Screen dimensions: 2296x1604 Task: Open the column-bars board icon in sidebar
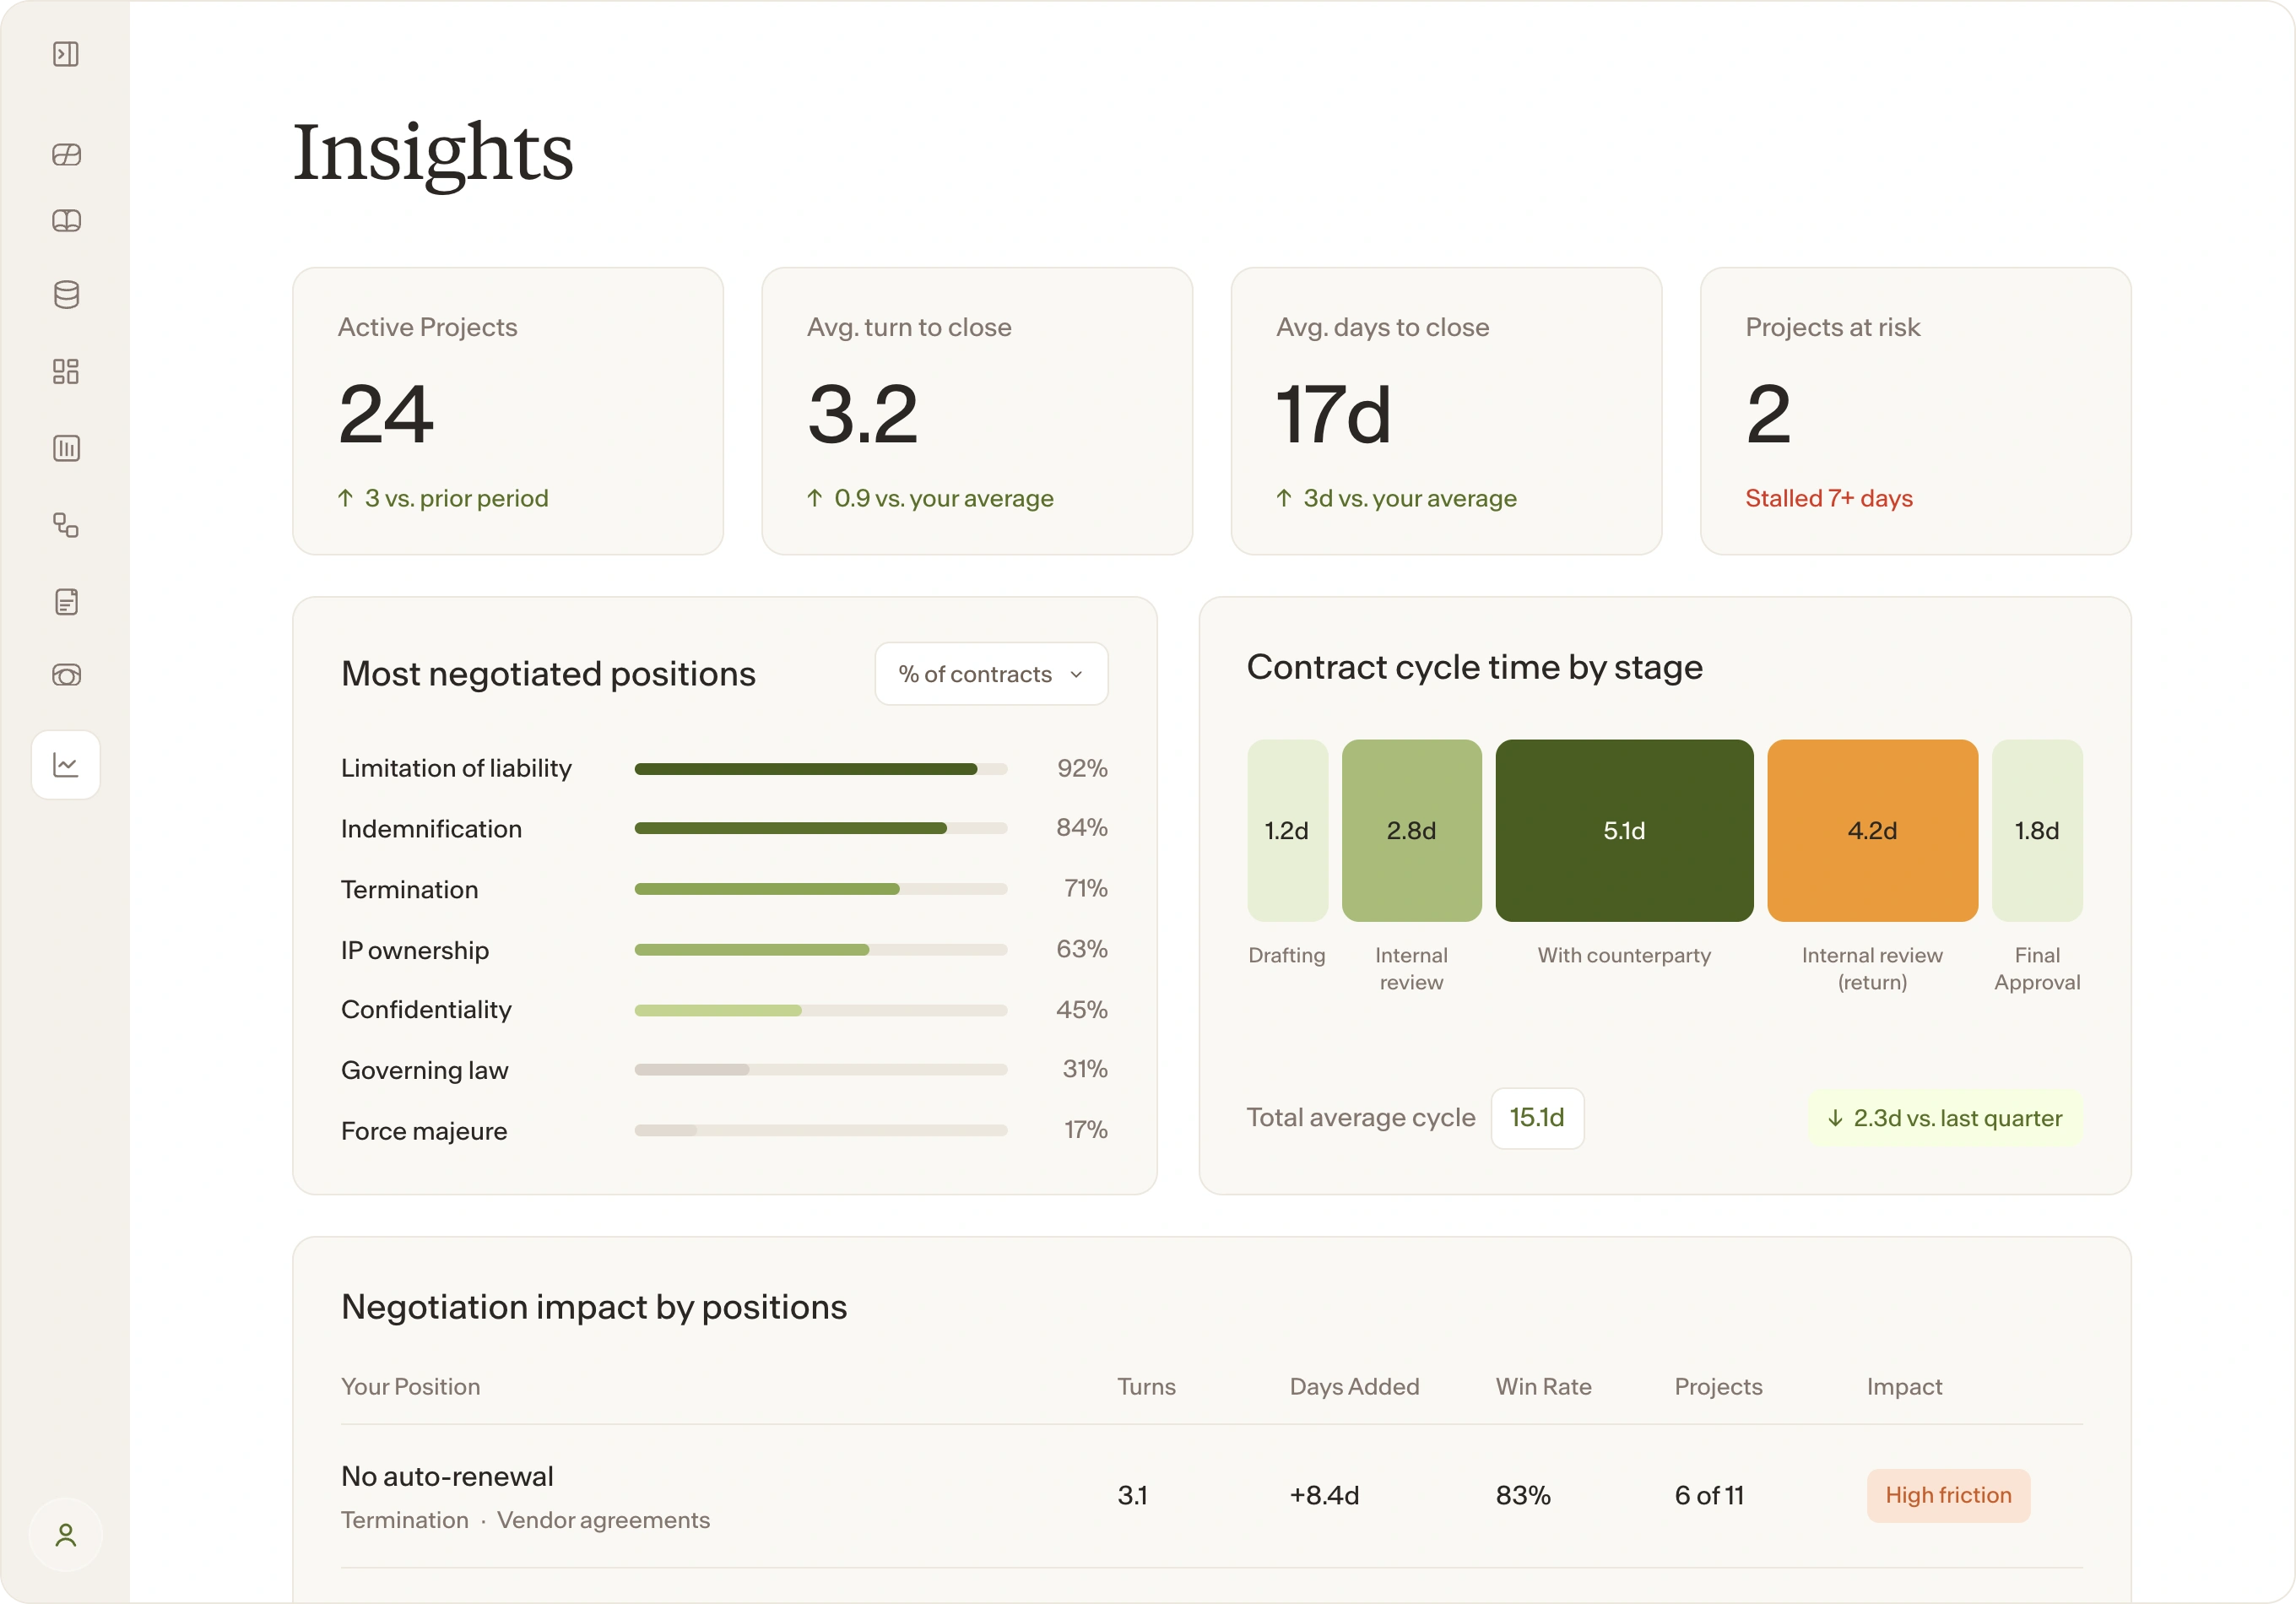point(66,448)
